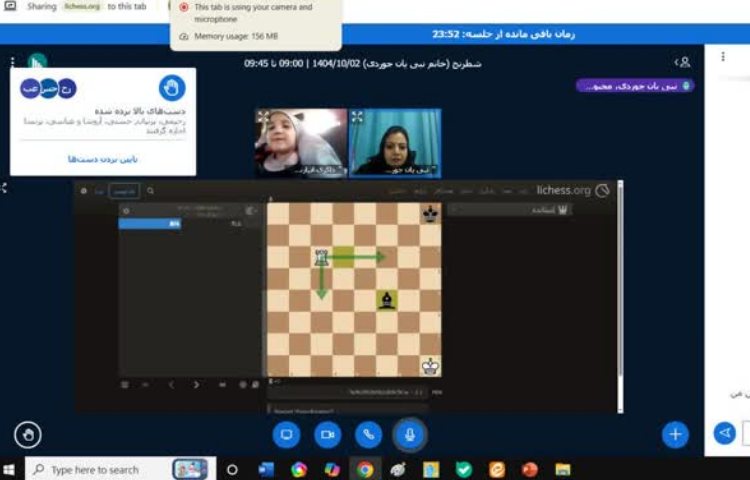Screen dimensions: 750x480
Task: Click the shared screen vertical scrollbar
Action: click(620, 296)
